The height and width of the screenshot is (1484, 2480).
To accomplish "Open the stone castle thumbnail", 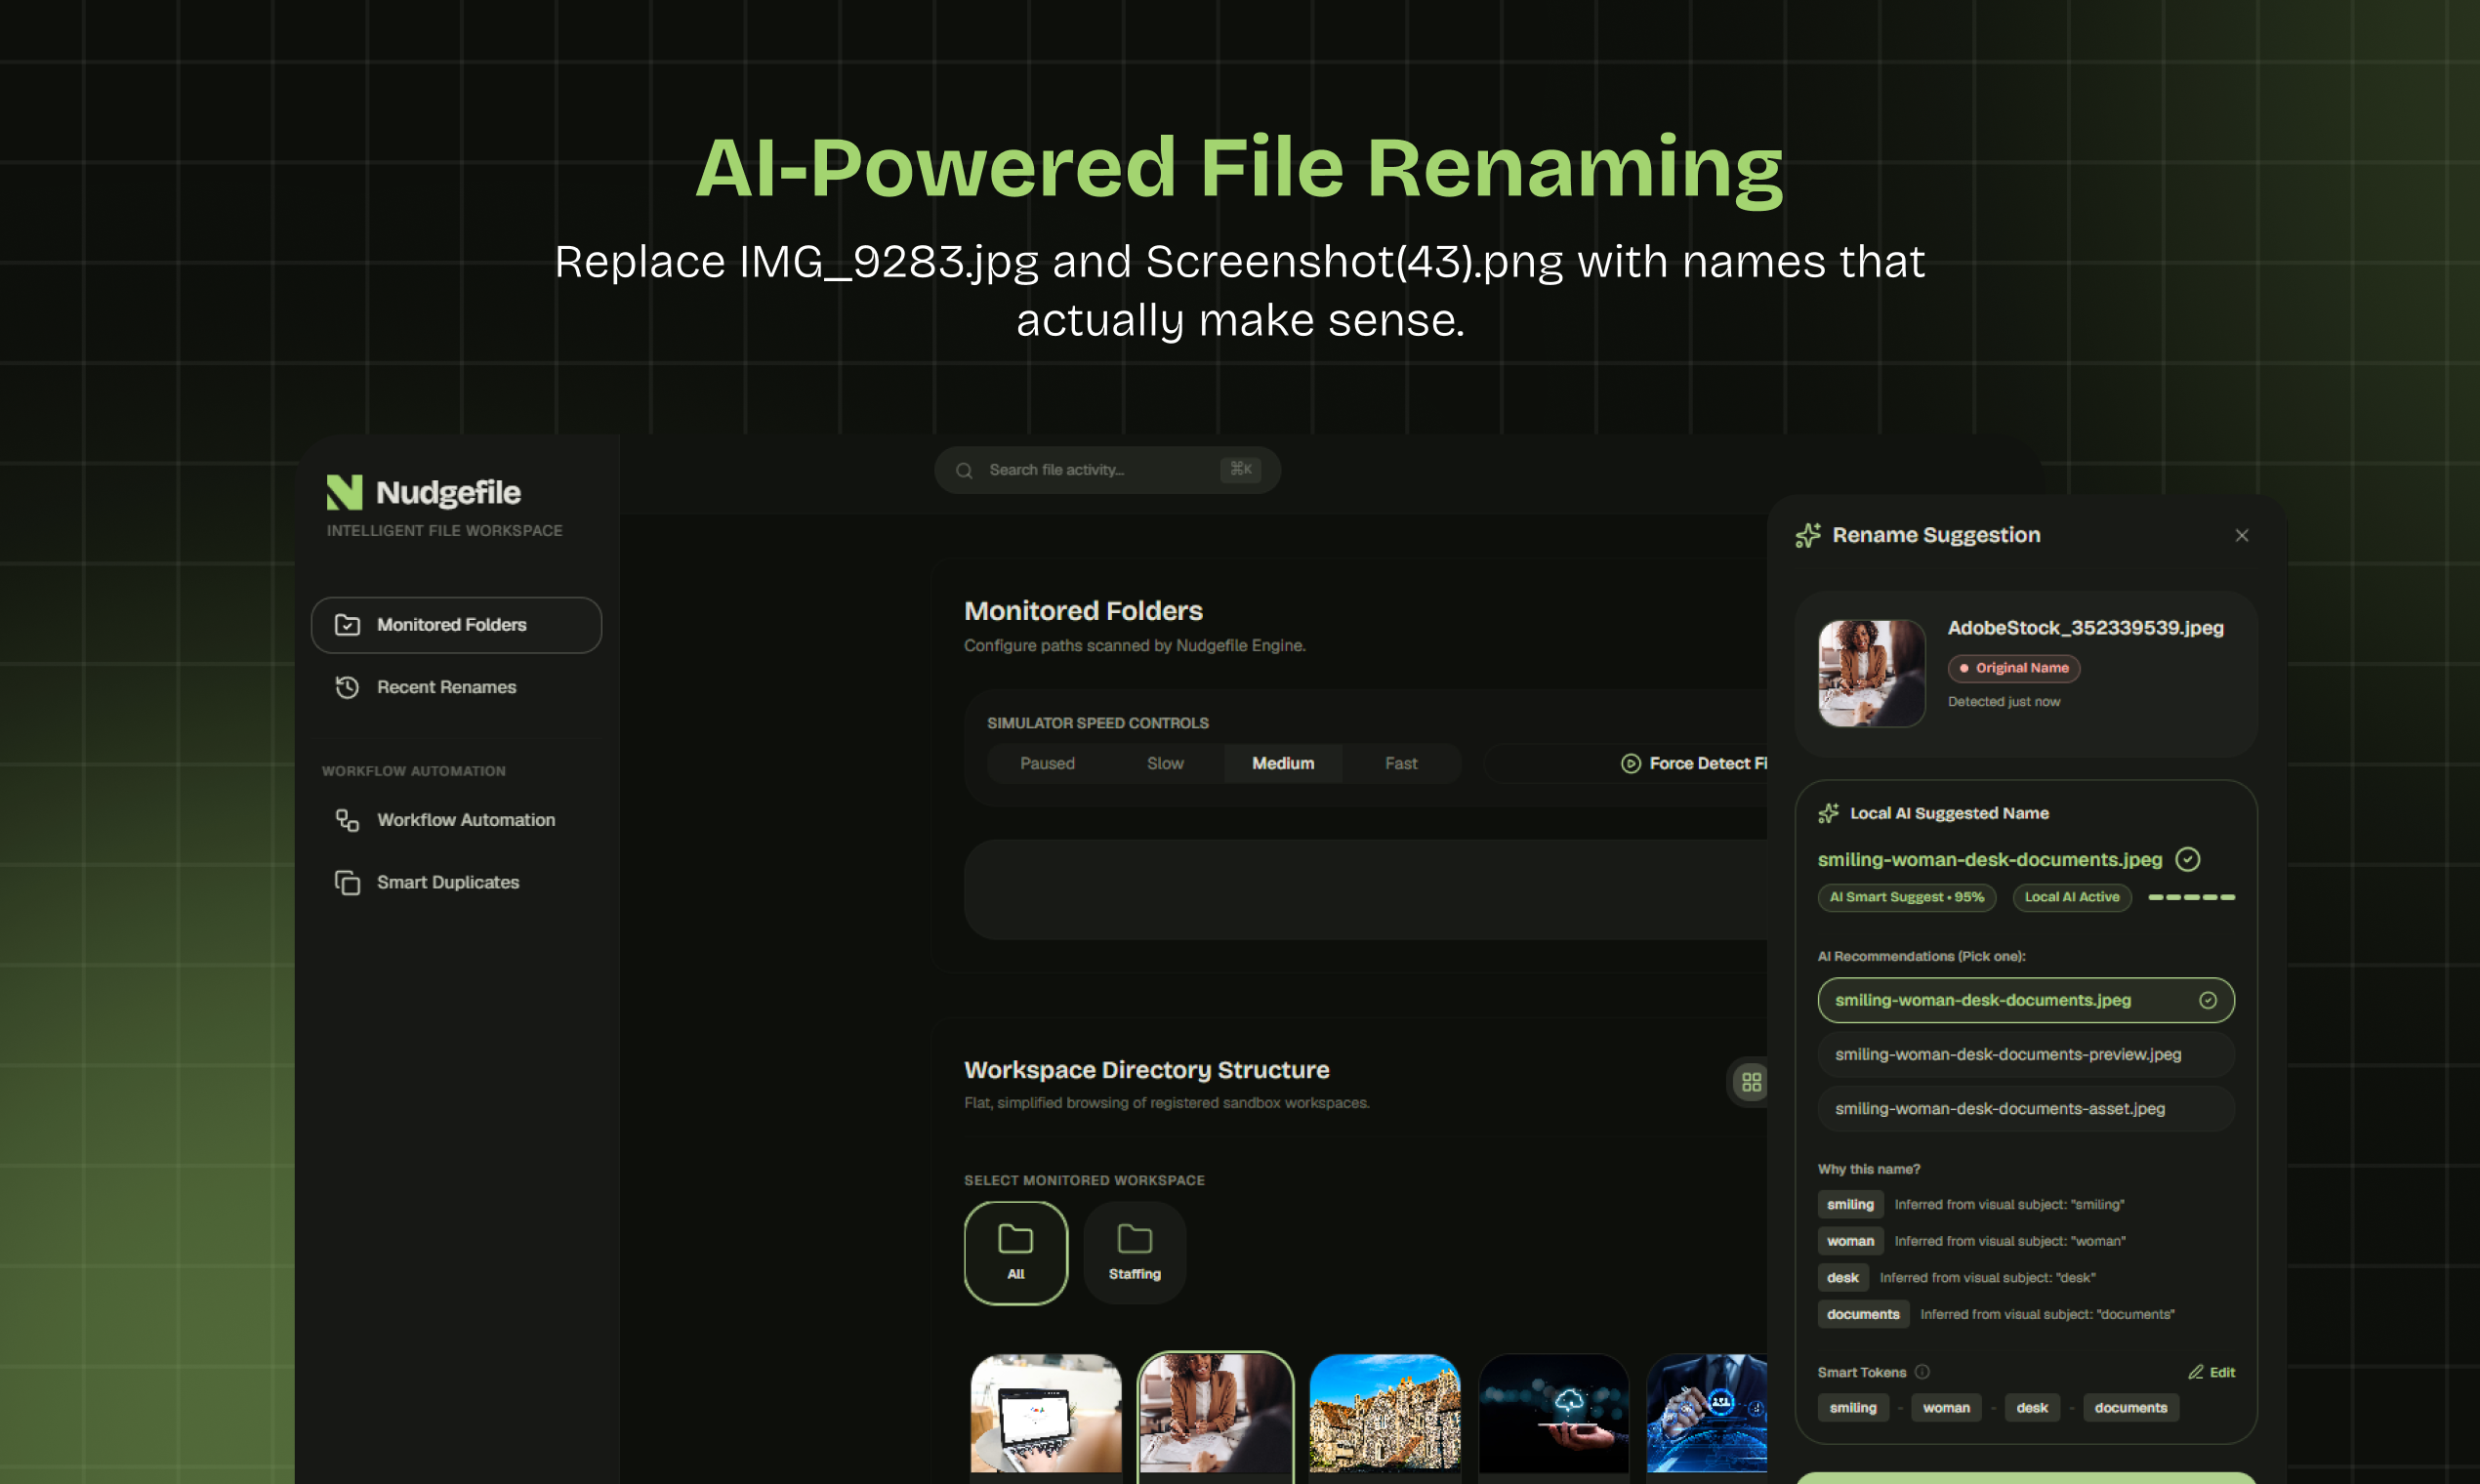I will pos(1385,1415).
